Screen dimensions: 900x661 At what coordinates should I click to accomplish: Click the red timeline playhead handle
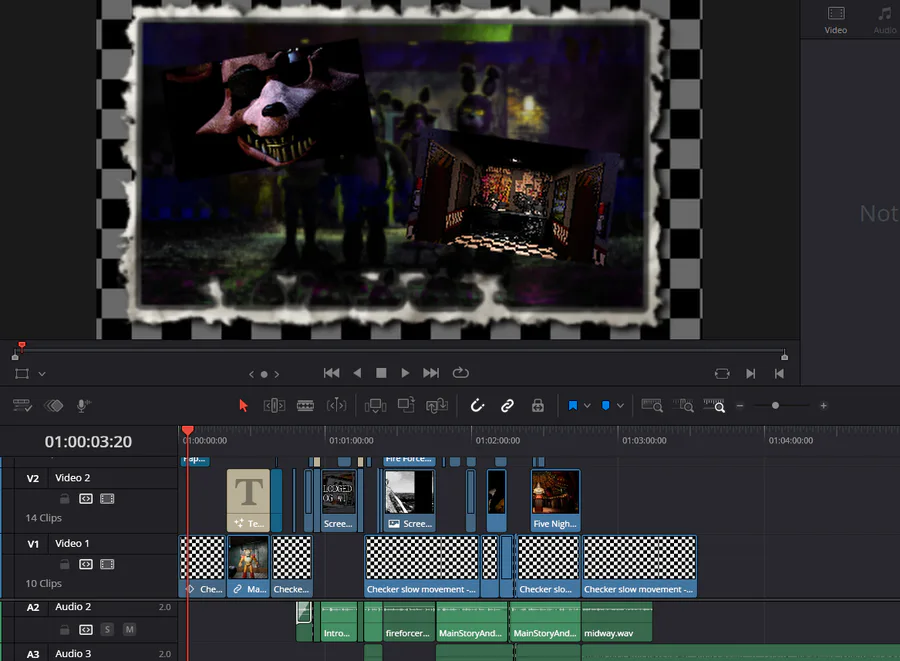pyautogui.click(x=188, y=430)
